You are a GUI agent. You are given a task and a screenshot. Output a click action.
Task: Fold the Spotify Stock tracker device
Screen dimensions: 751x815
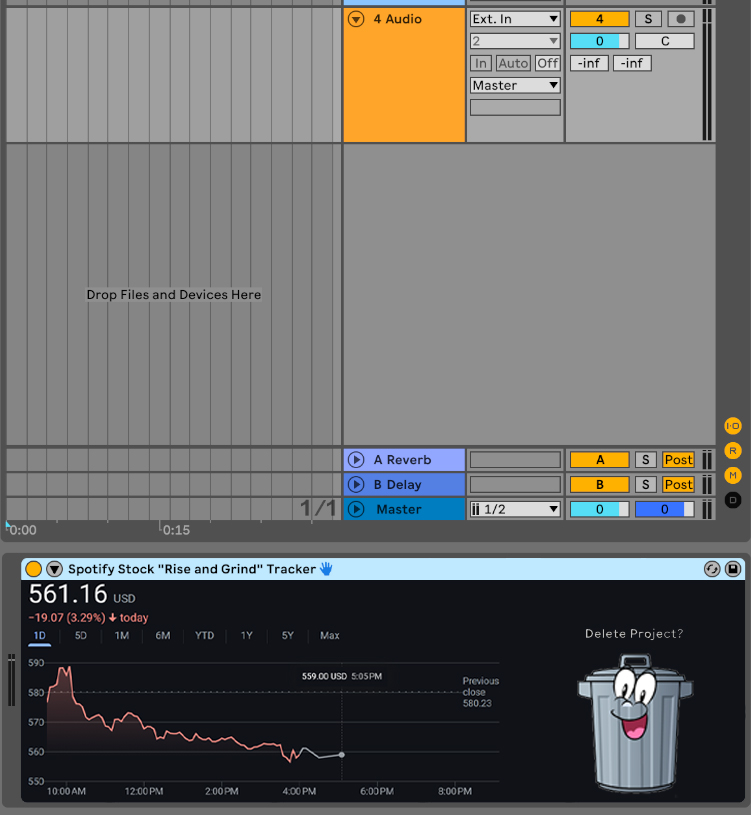(55, 569)
